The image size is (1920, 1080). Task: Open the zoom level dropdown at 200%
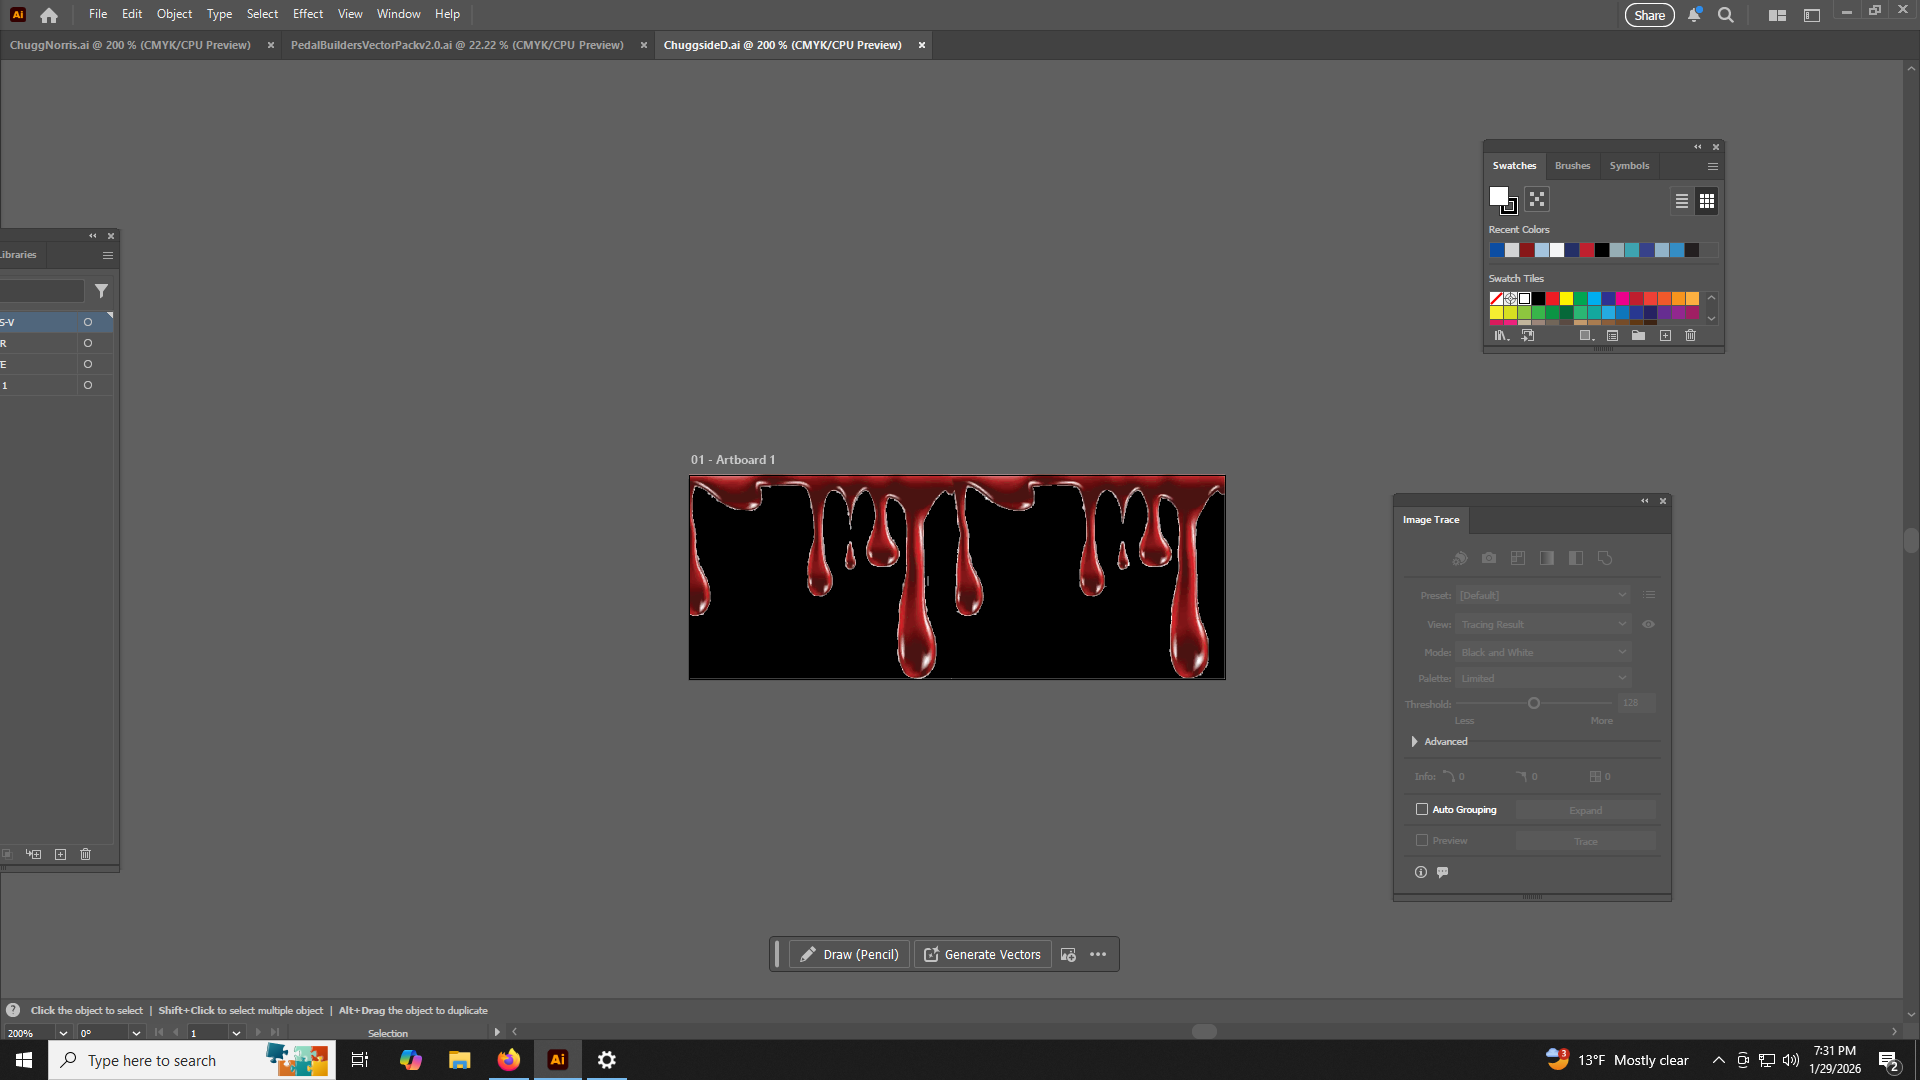pyautogui.click(x=63, y=1033)
